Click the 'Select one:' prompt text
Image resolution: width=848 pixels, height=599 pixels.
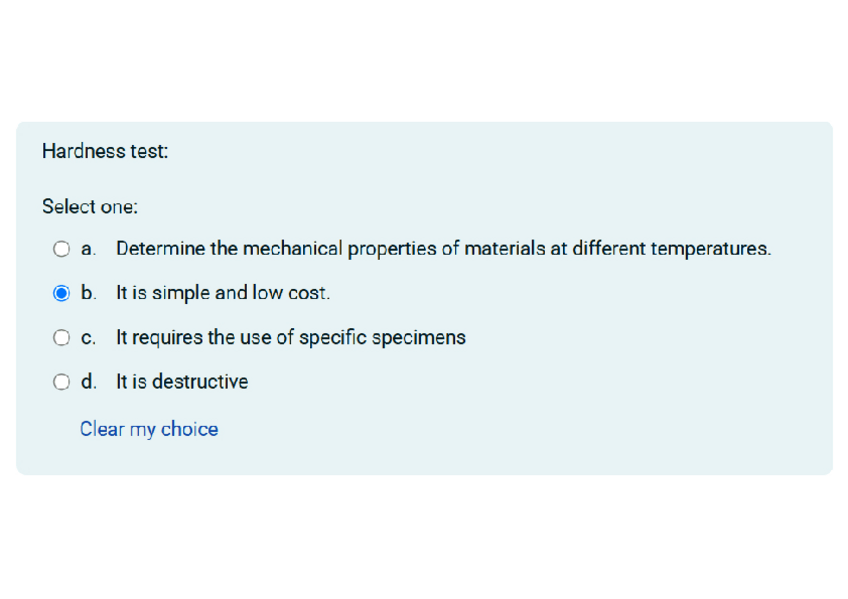[90, 207]
